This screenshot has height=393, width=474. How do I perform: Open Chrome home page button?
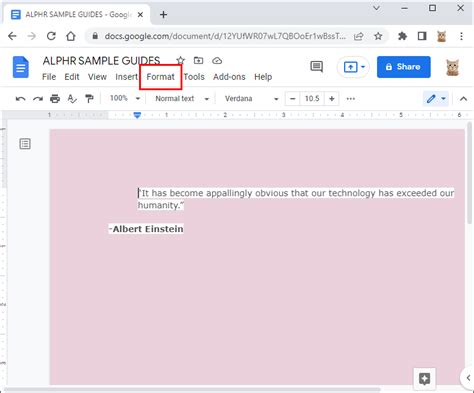(71, 36)
